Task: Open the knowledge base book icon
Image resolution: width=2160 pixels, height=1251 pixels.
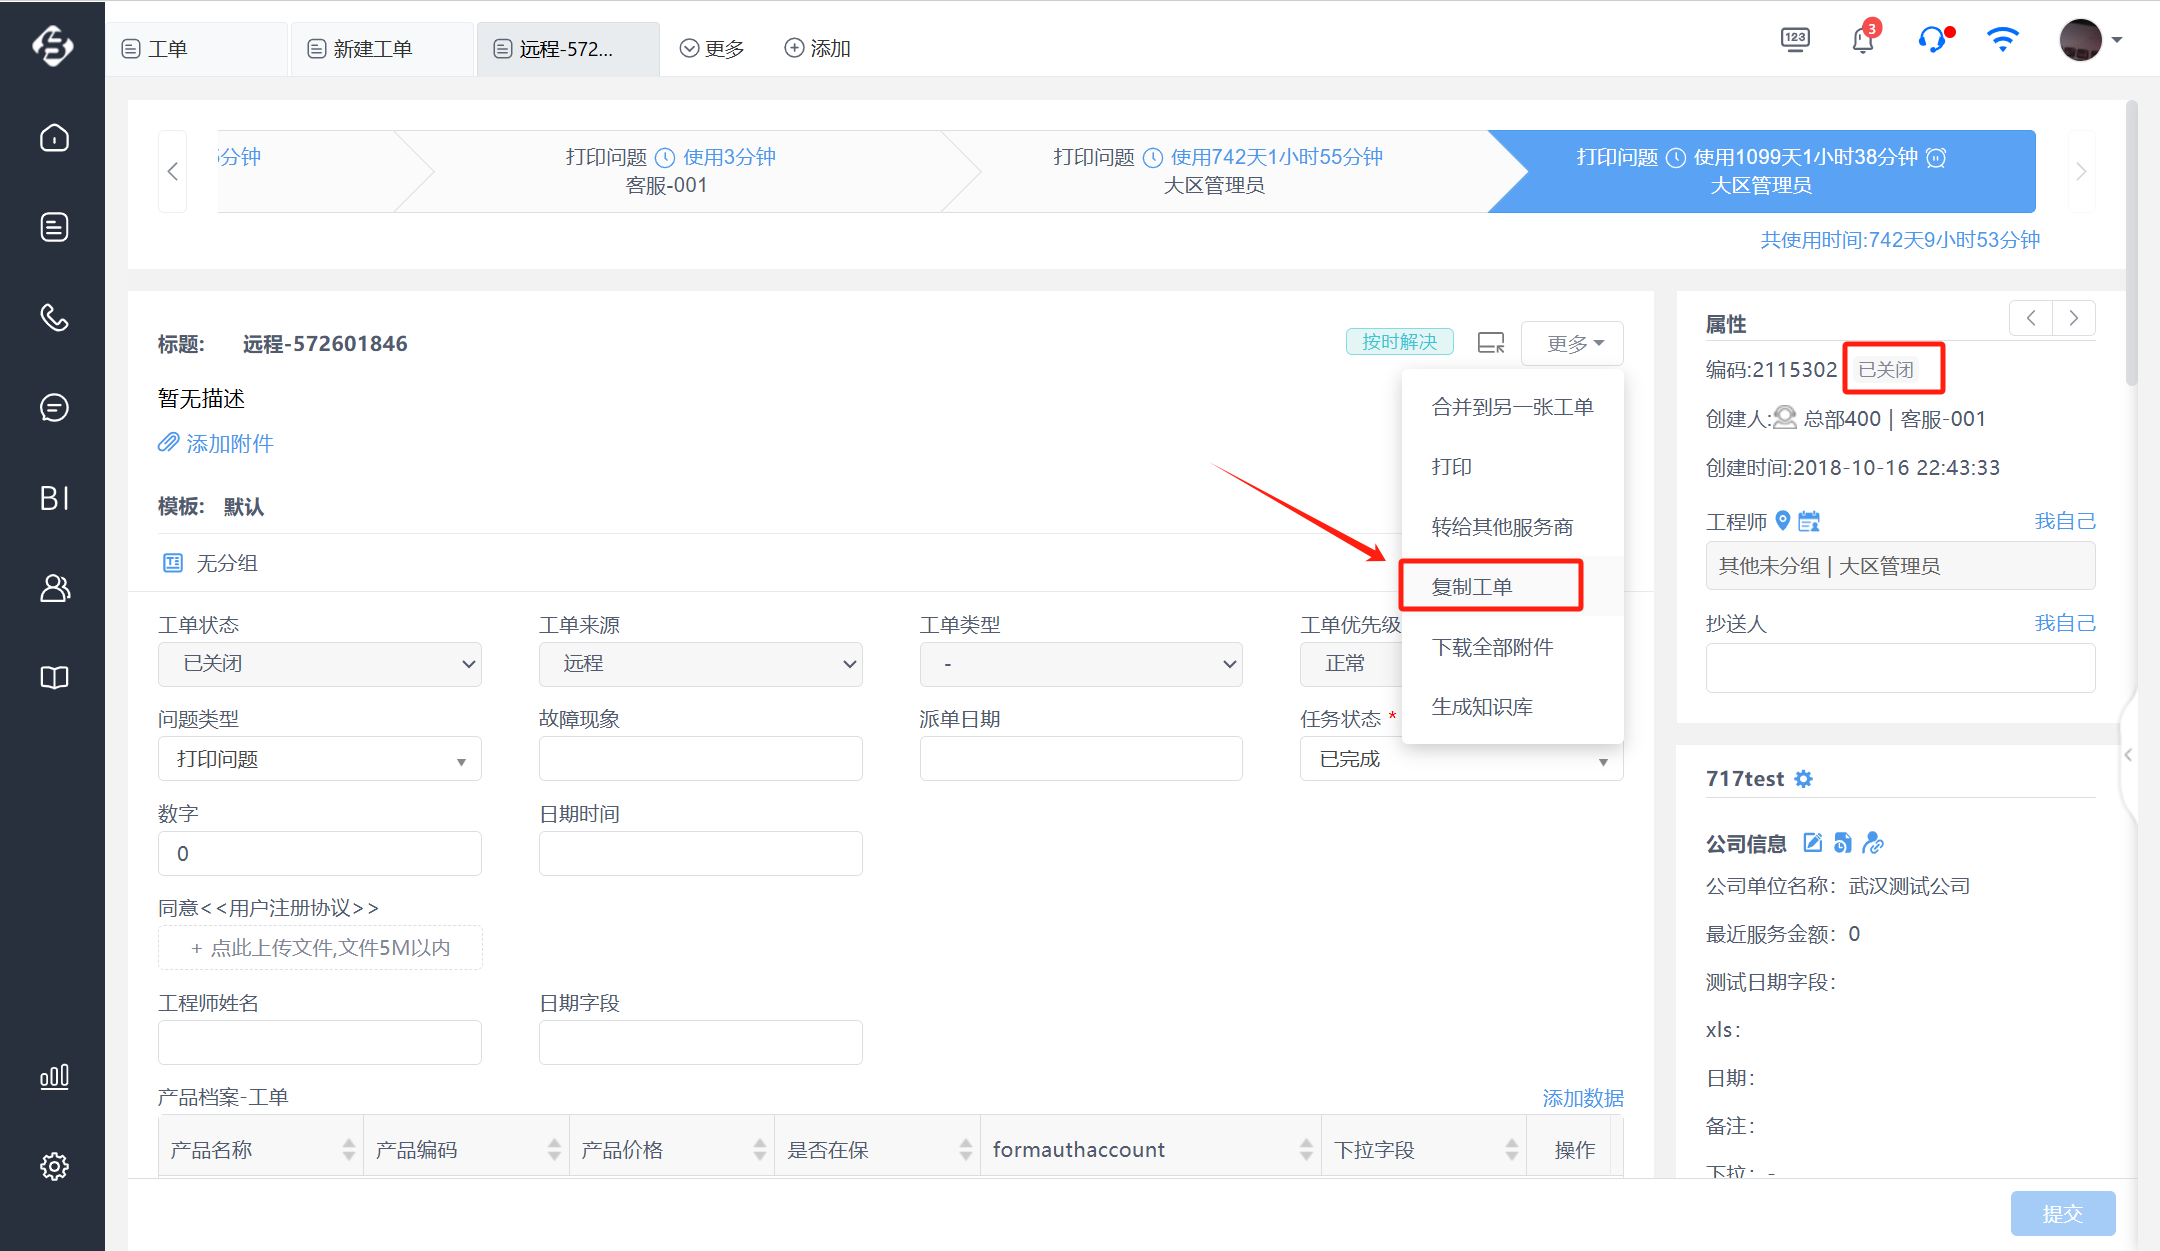Action: [x=54, y=678]
